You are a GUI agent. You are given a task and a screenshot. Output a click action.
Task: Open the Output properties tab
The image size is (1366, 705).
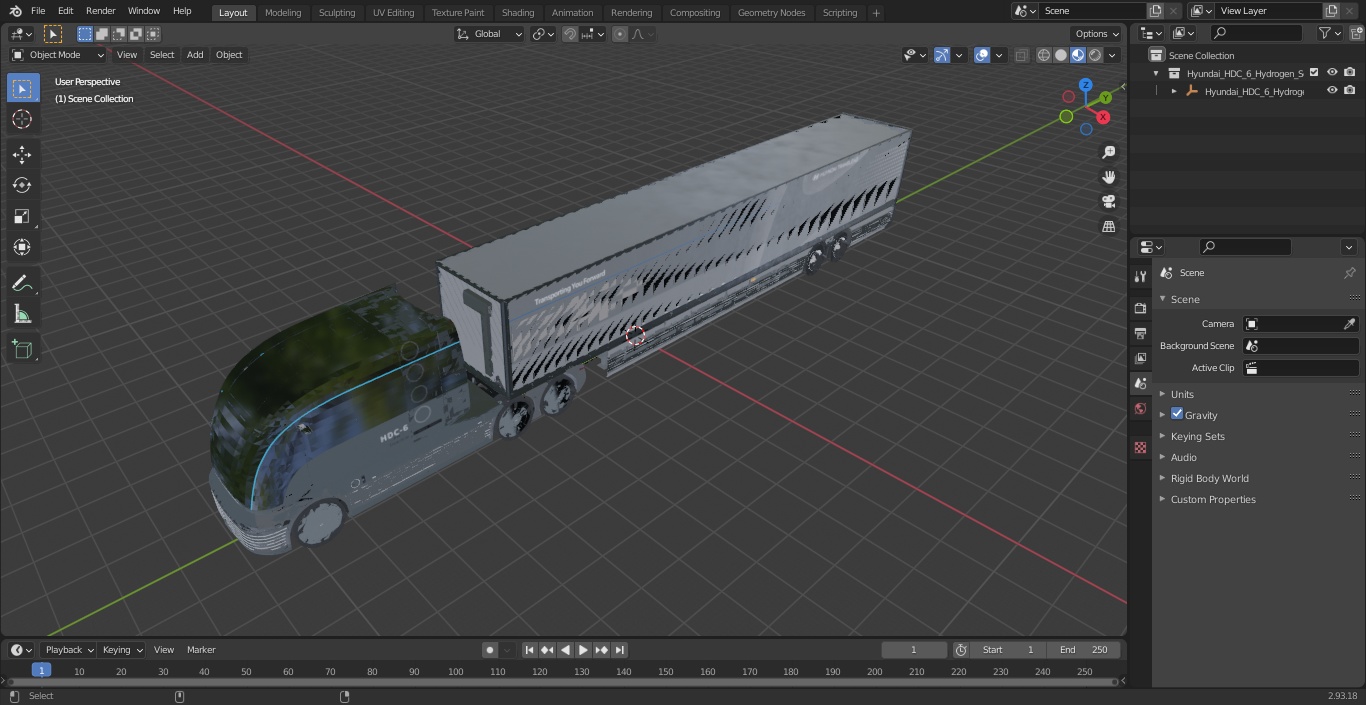1140,333
